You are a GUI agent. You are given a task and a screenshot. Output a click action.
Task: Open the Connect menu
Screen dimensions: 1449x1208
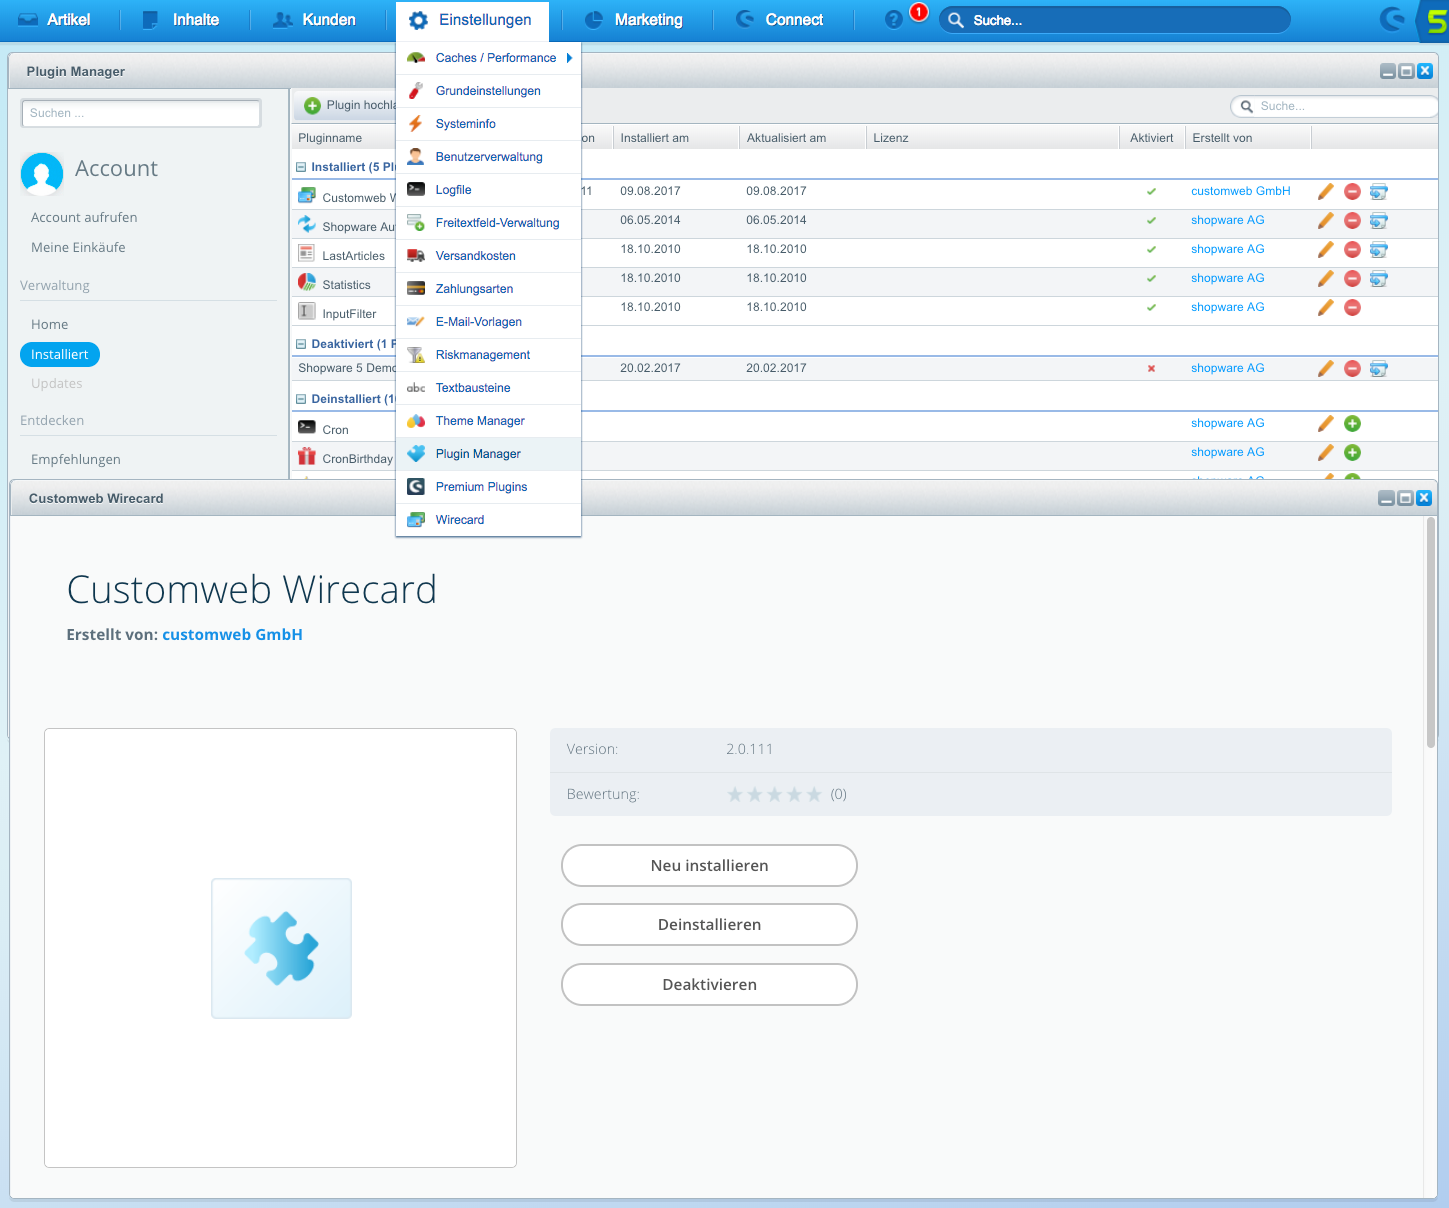coord(779,20)
